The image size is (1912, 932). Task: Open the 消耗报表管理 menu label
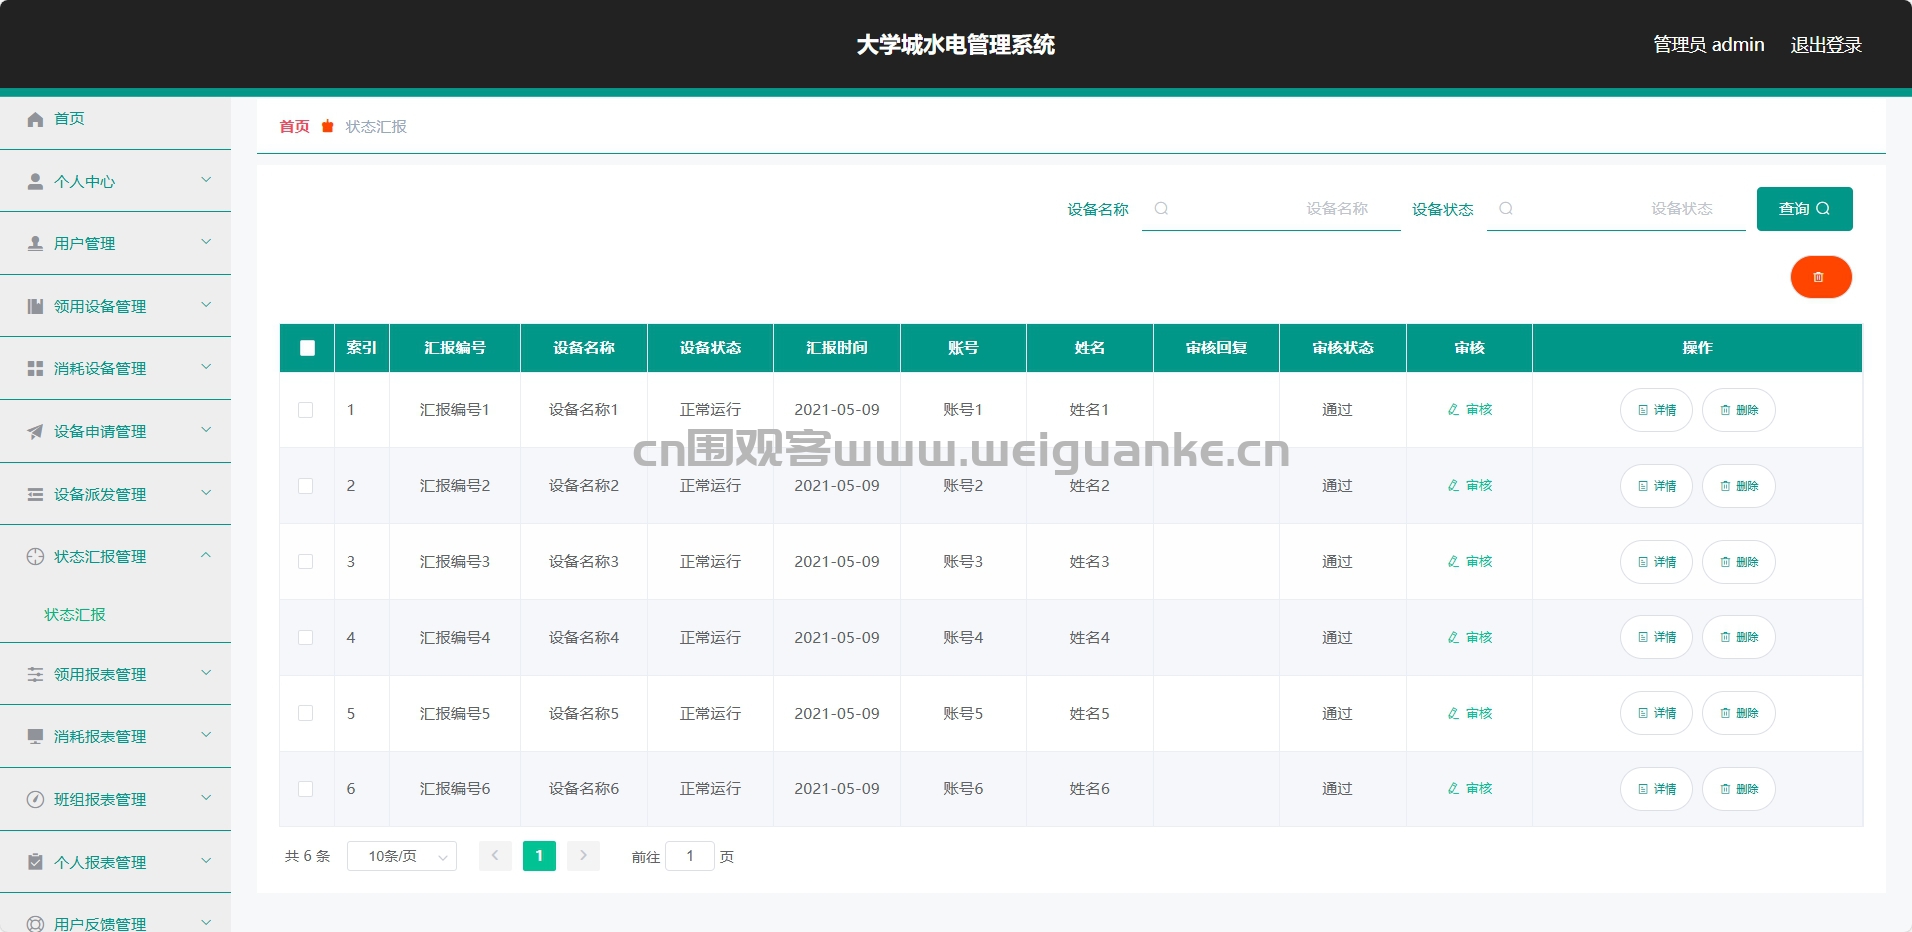[100, 736]
